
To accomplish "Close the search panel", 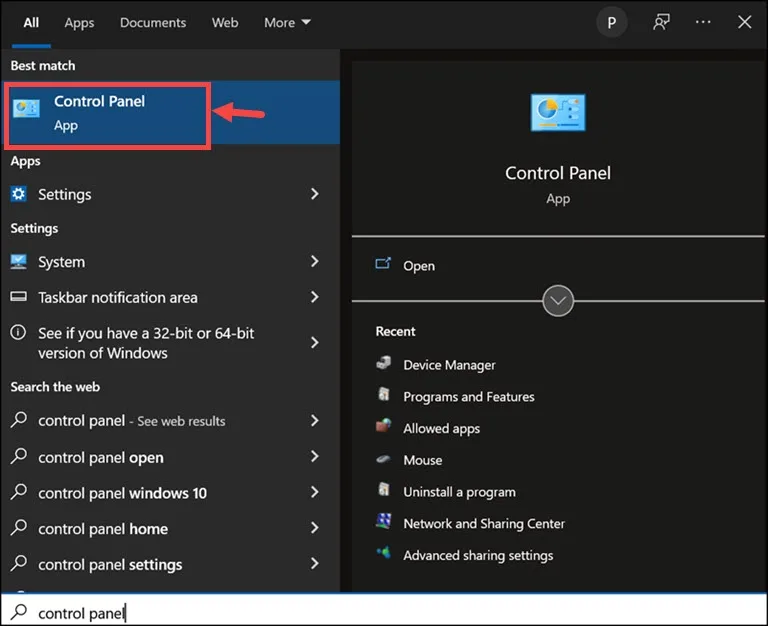I will [744, 22].
